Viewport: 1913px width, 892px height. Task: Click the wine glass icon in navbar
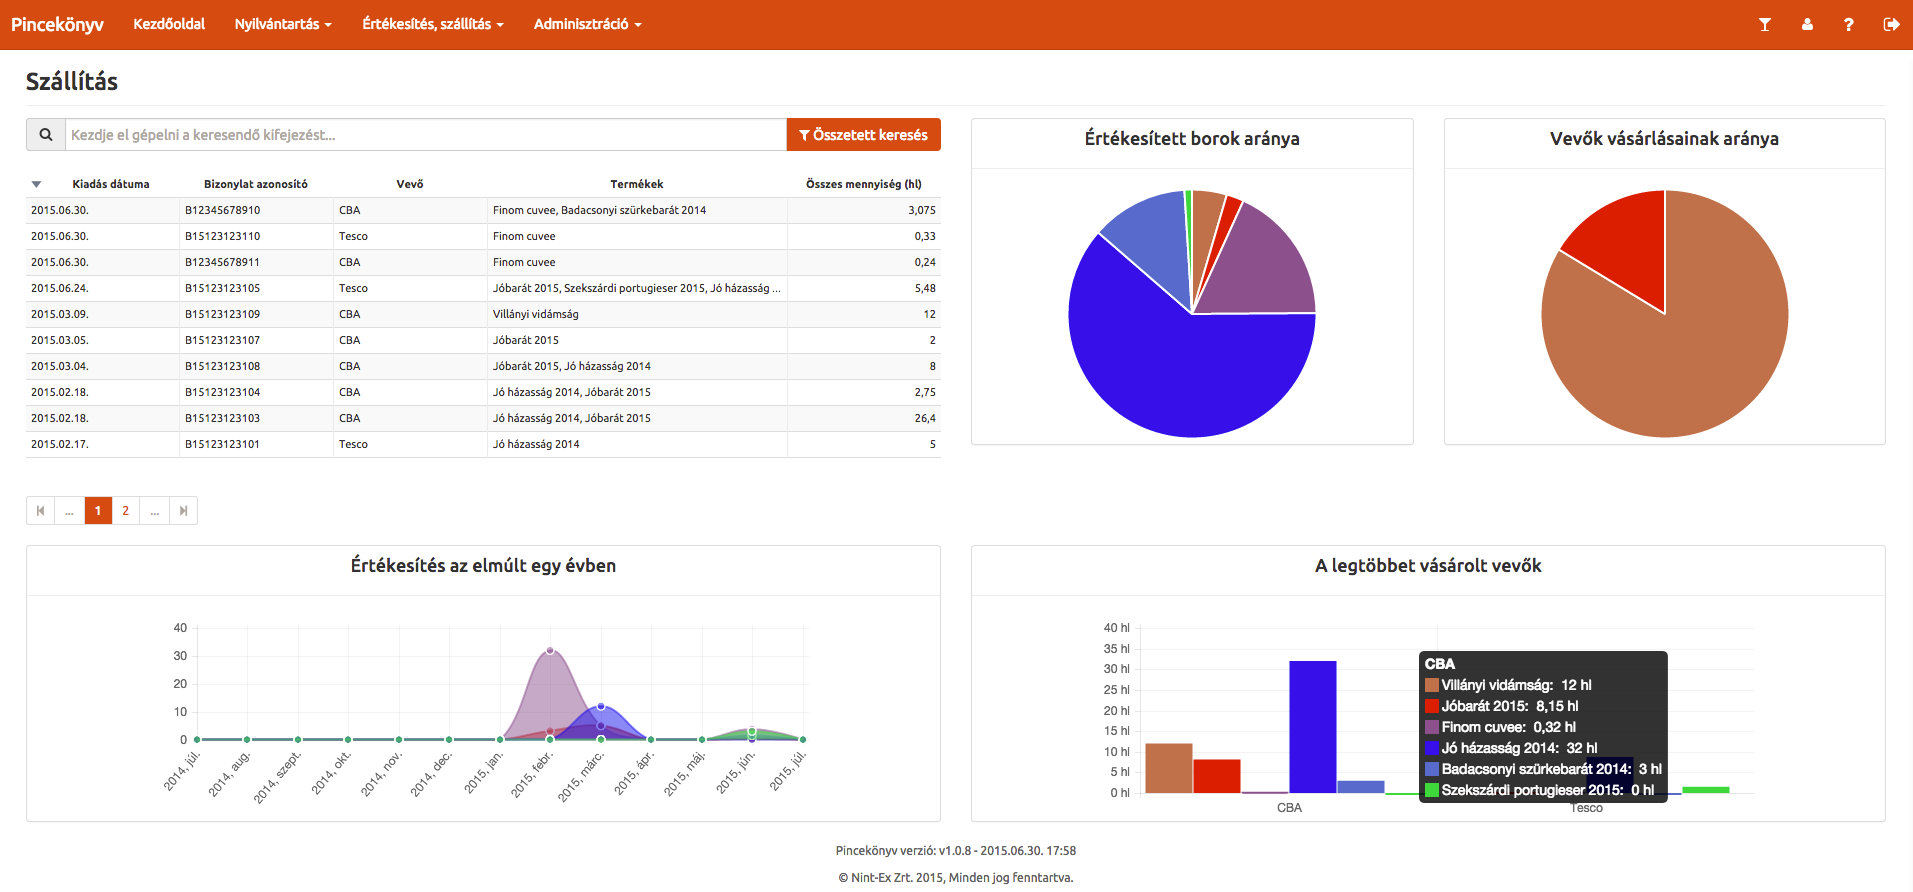[1765, 24]
